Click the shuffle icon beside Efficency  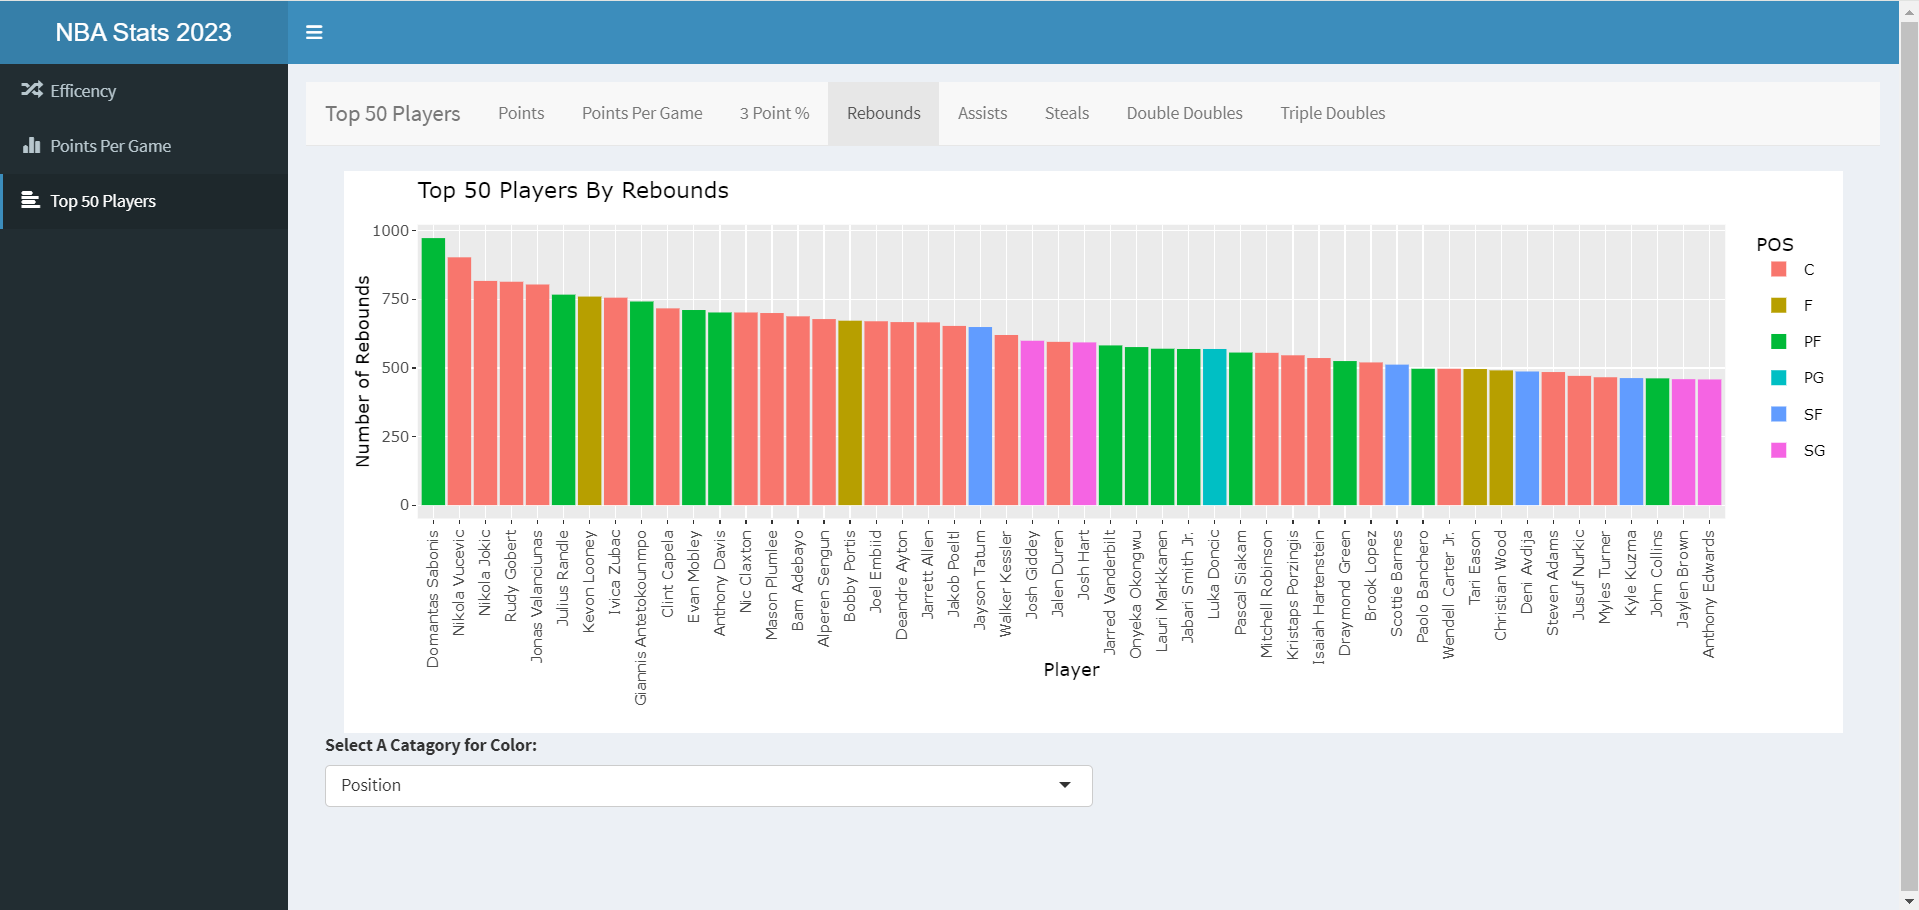(32, 90)
